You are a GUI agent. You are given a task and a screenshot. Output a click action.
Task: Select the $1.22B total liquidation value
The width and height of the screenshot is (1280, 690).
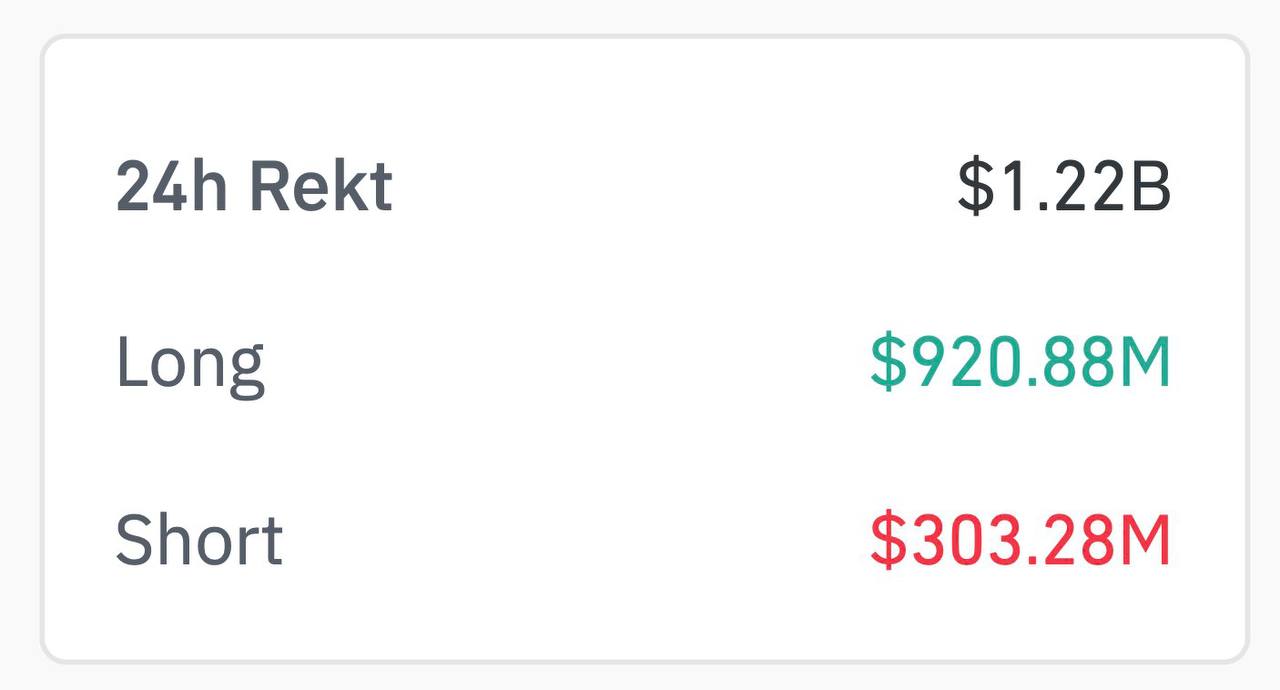click(1063, 187)
